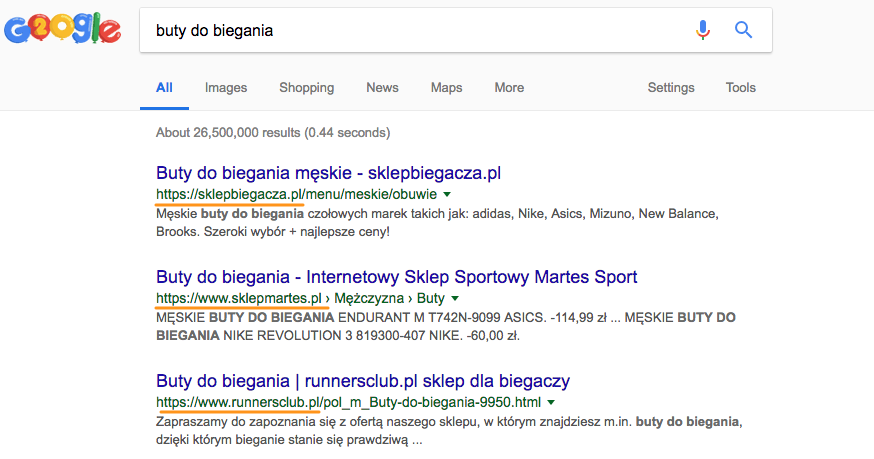Open 'Buty do biegania męskie - sklepbiegacza.pl' result
The width and height of the screenshot is (874, 459).
328,173
